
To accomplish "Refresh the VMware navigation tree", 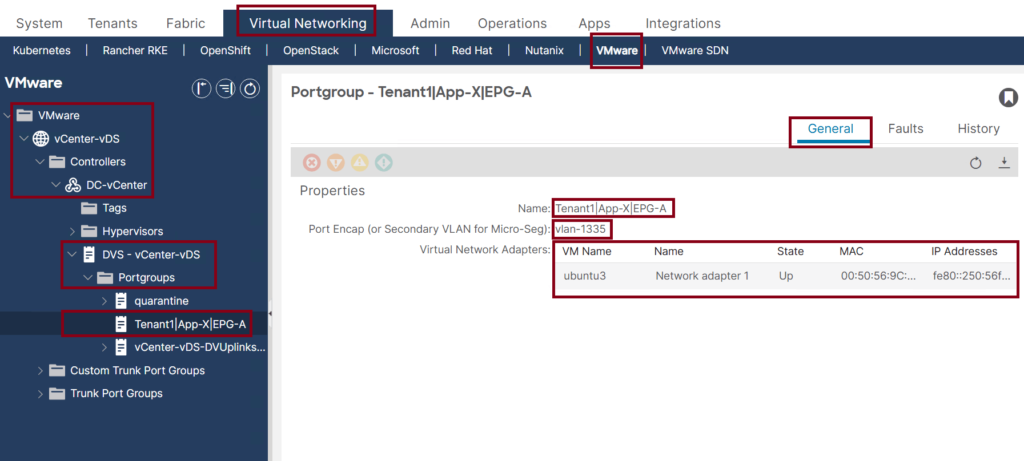I will point(250,88).
